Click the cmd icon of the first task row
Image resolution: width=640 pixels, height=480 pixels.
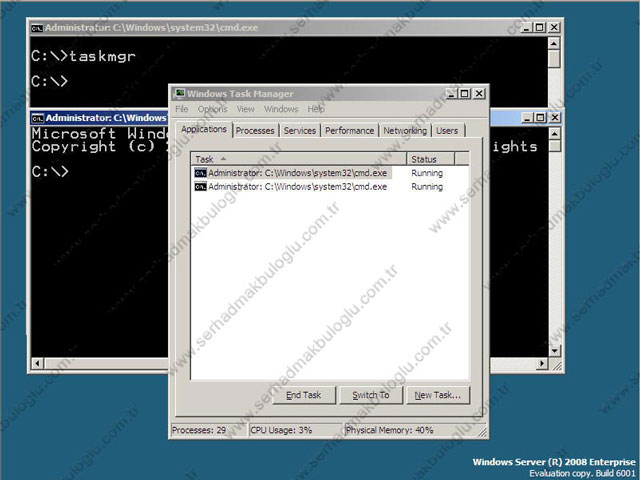coord(200,173)
